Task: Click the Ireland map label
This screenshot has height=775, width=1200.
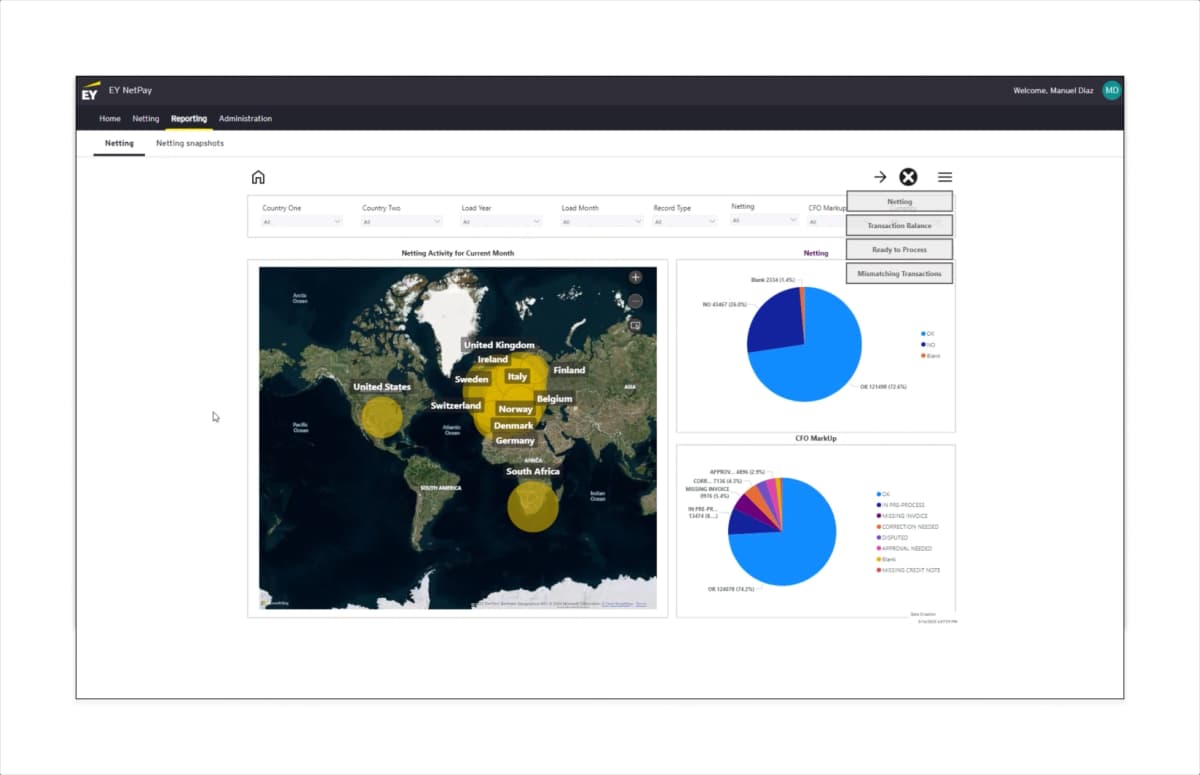Action: click(493, 359)
